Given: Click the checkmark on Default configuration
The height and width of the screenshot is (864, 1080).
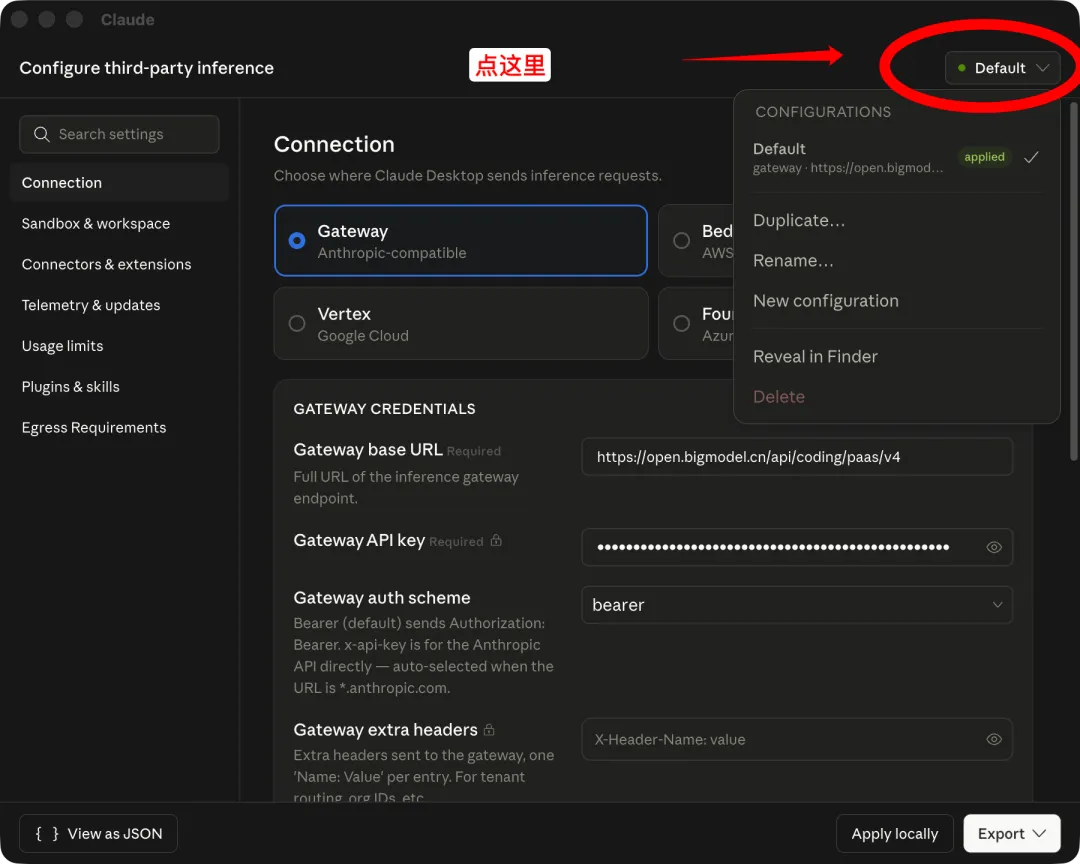Looking at the screenshot, I should [x=1030, y=157].
